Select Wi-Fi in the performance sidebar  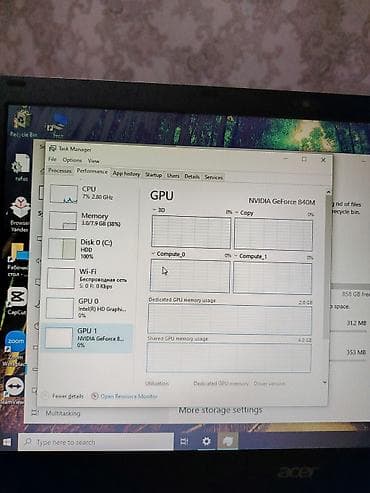click(x=88, y=278)
